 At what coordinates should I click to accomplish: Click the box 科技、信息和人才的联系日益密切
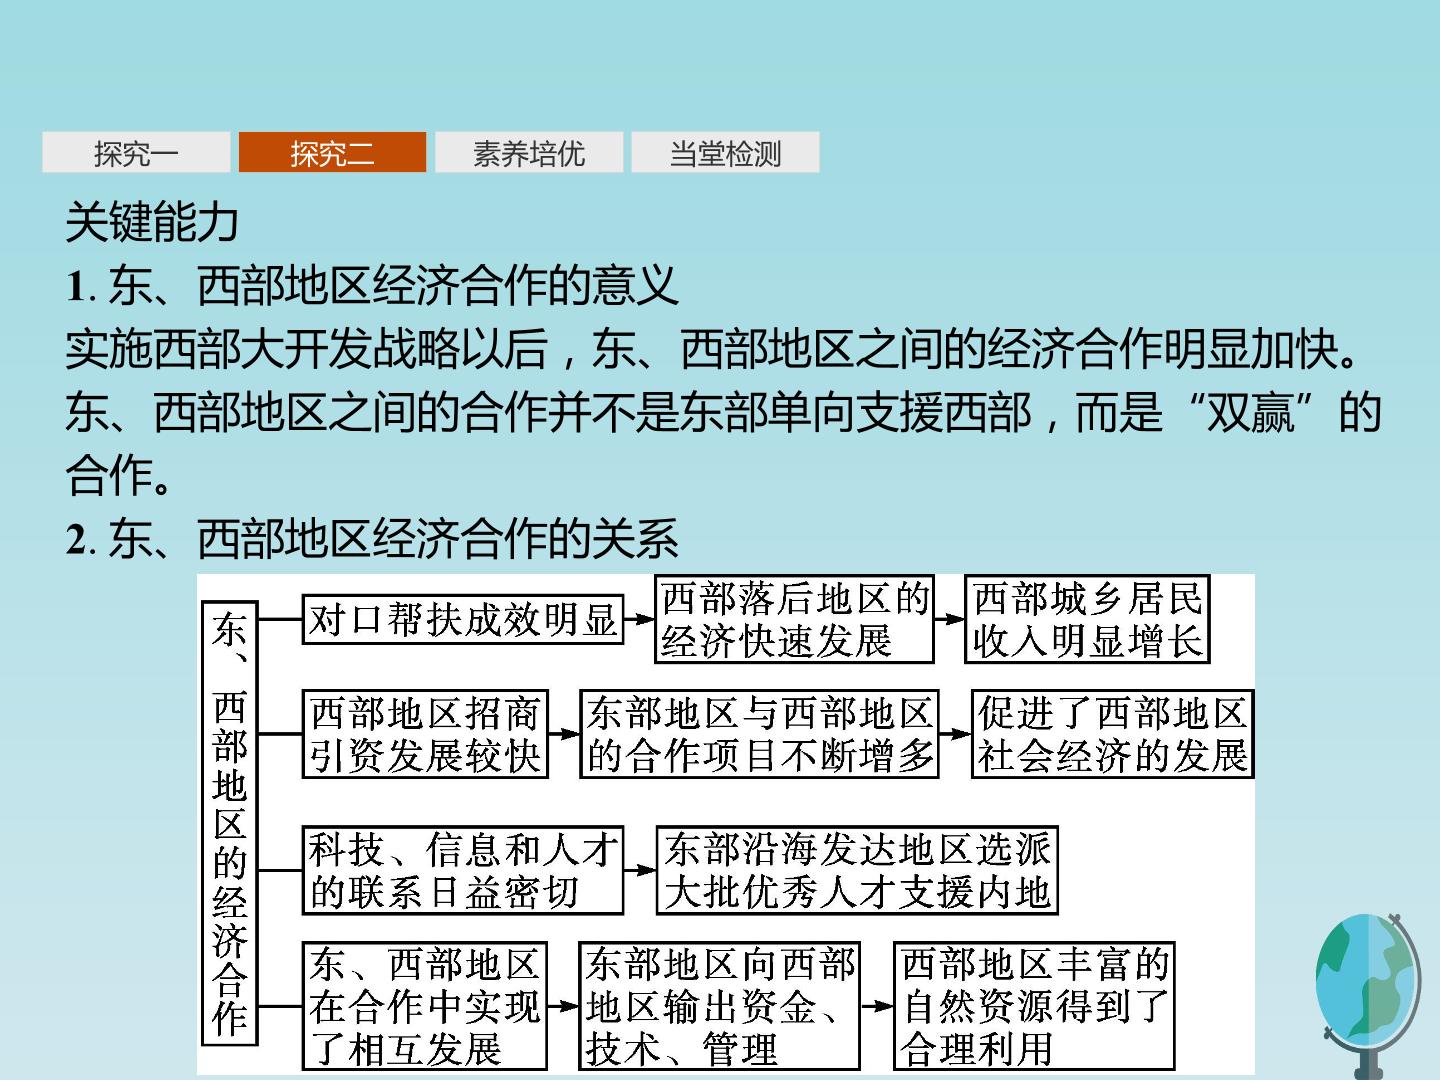463,870
